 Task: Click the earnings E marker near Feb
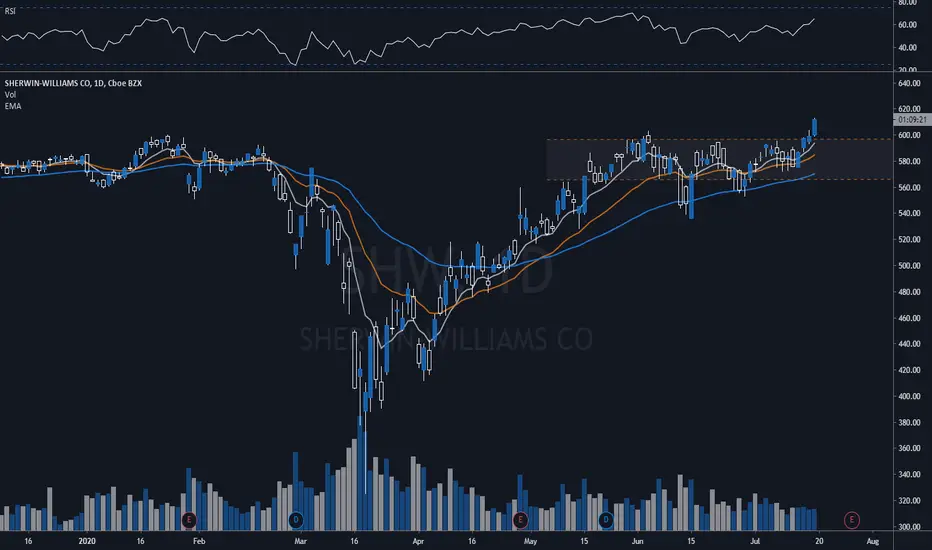[x=189, y=520]
